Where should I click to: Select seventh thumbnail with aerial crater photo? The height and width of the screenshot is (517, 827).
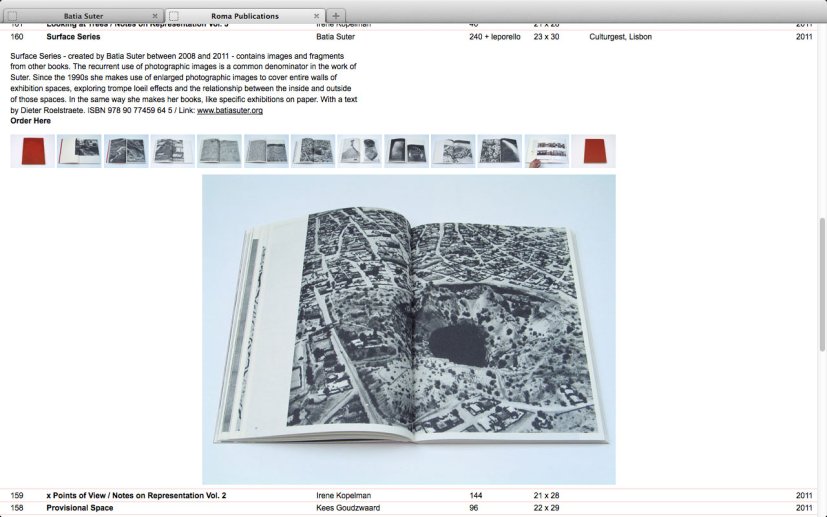coord(313,151)
